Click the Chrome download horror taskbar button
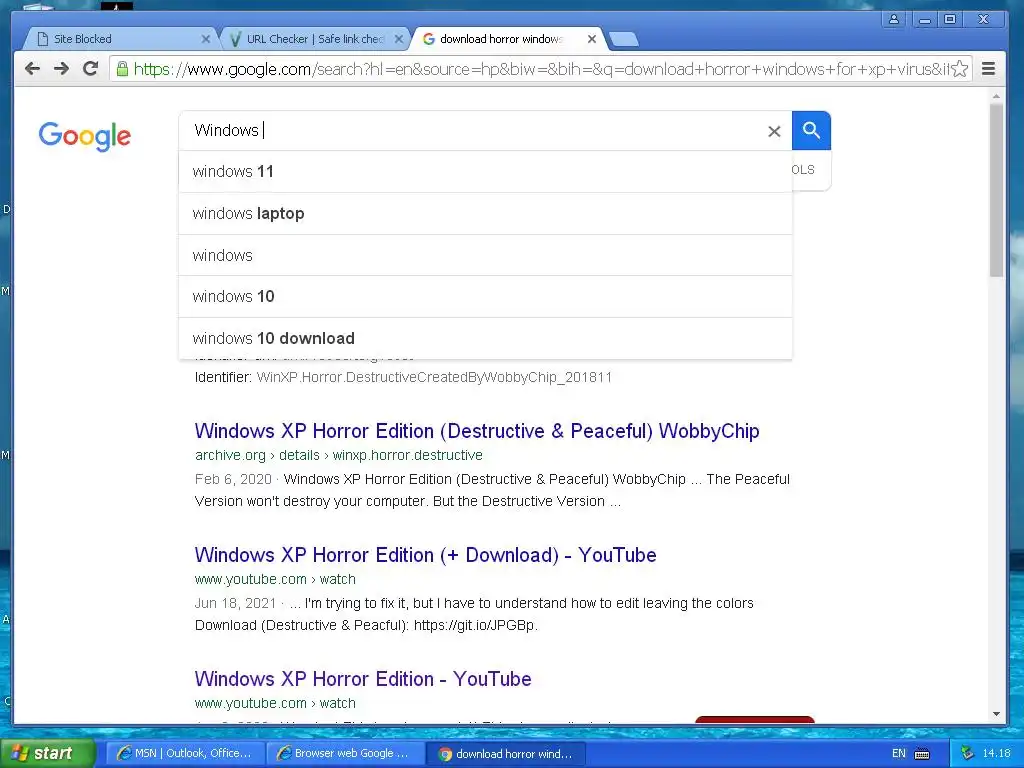The image size is (1024, 768). point(505,754)
